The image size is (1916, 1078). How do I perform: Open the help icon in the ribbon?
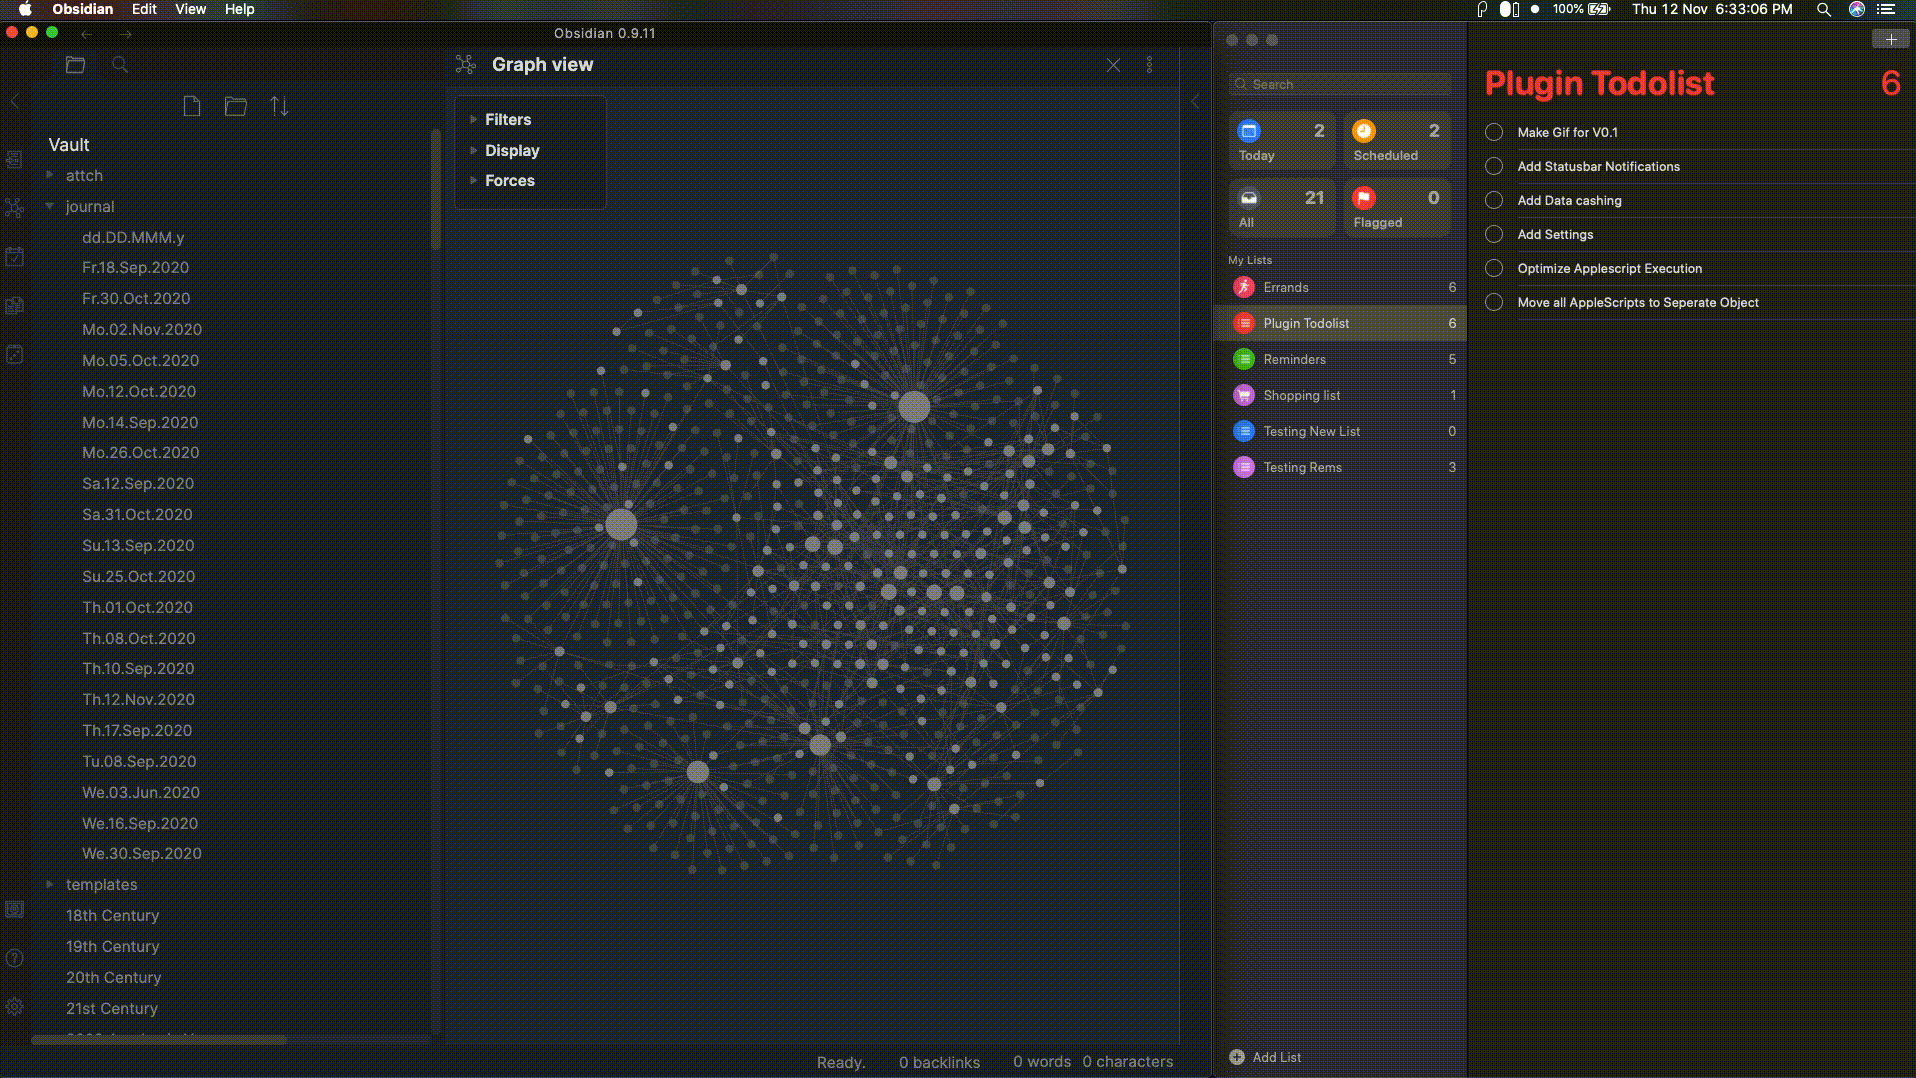pyautogui.click(x=15, y=958)
